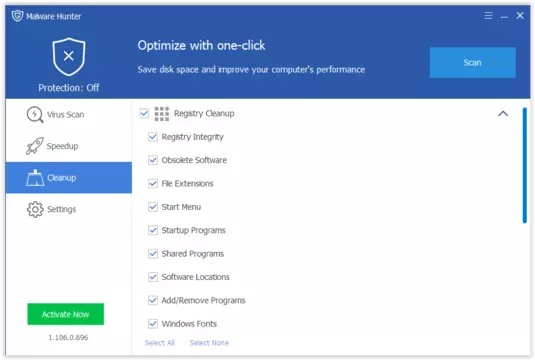This screenshot has height=360, width=535.
Task: Click the Select None link
Action: click(209, 343)
